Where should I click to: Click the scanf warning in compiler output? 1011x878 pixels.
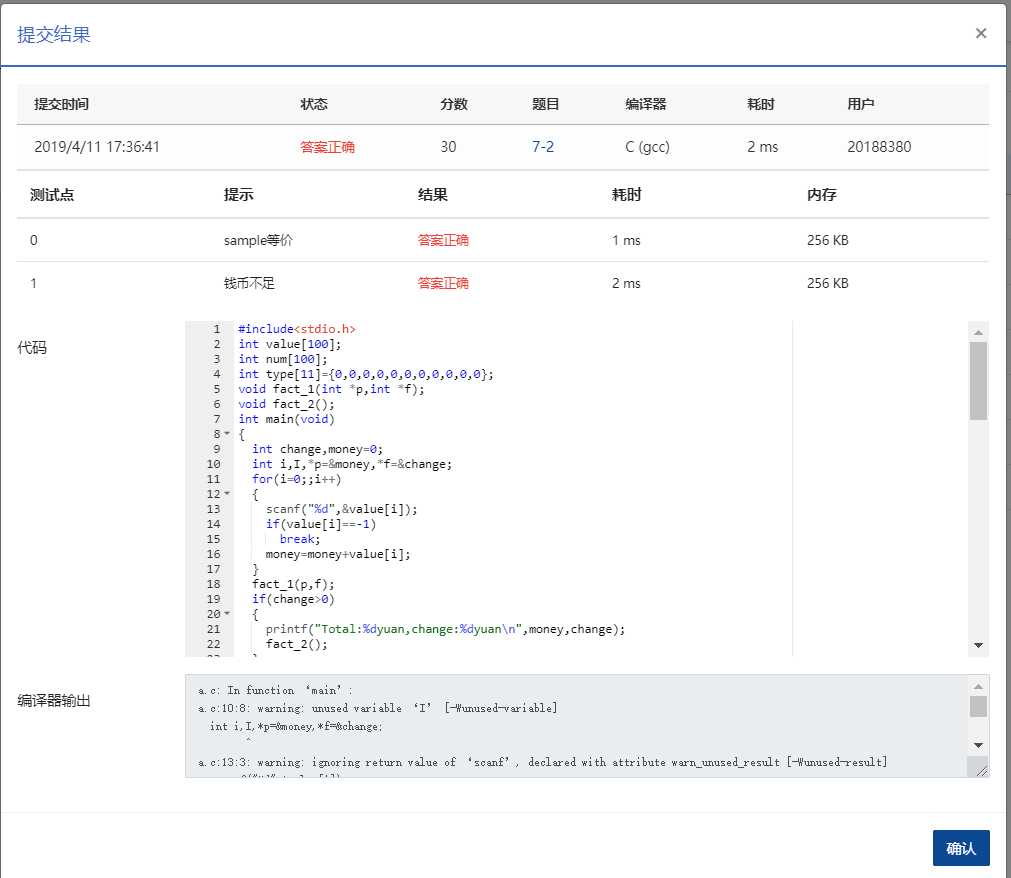542,763
